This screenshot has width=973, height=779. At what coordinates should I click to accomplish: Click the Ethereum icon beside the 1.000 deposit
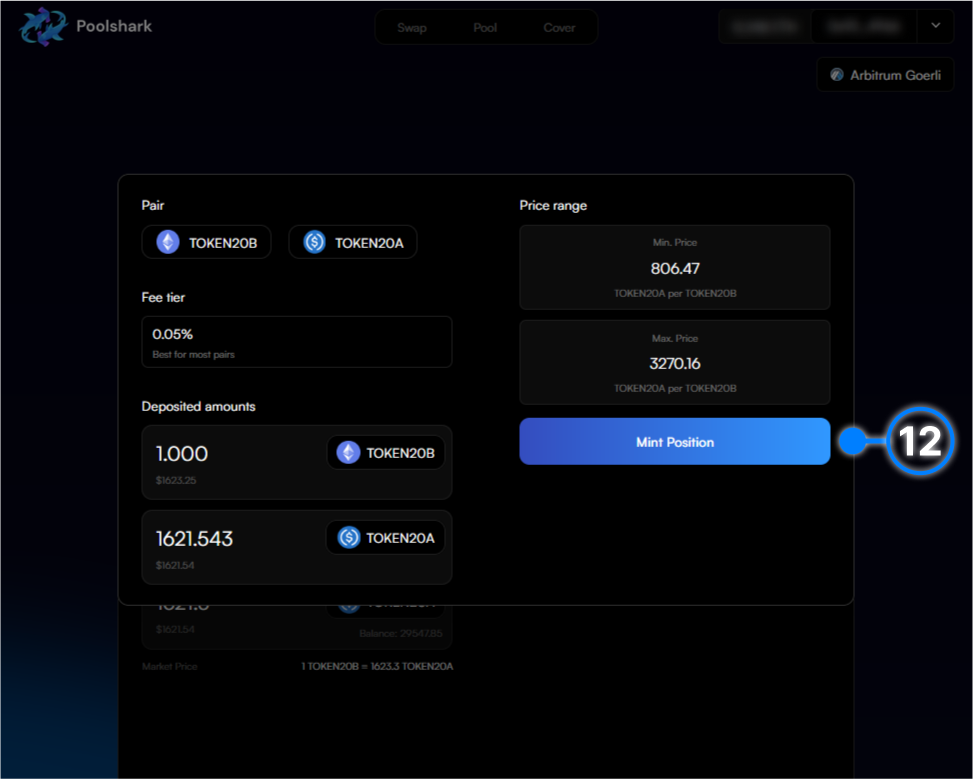348,453
